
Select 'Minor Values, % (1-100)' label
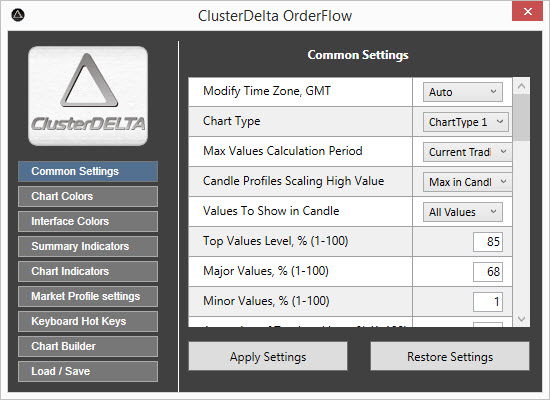[x=266, y=301]
